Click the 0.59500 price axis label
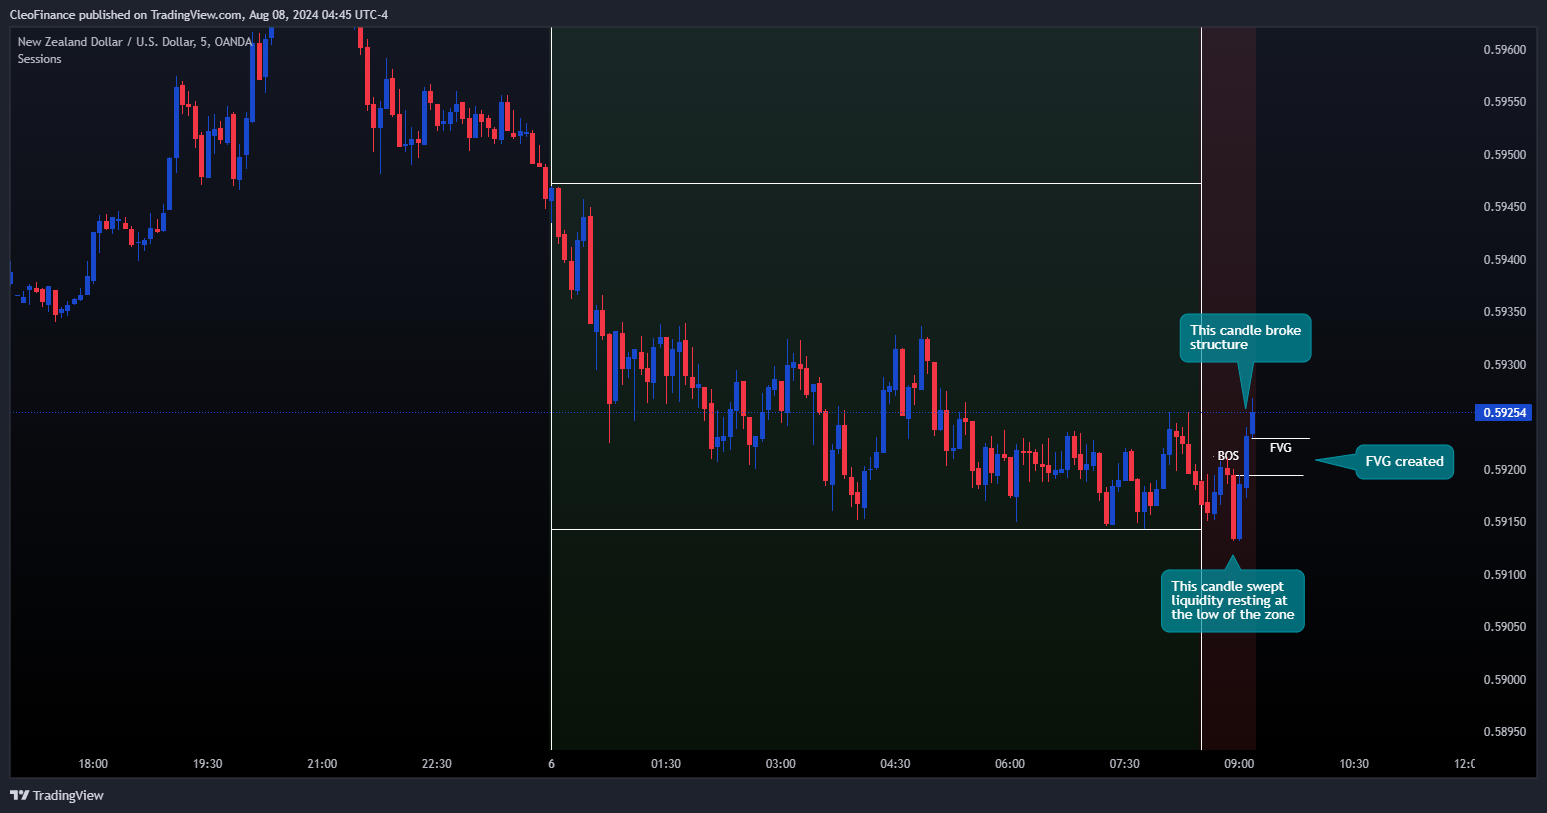 (x=1504, y=155)
